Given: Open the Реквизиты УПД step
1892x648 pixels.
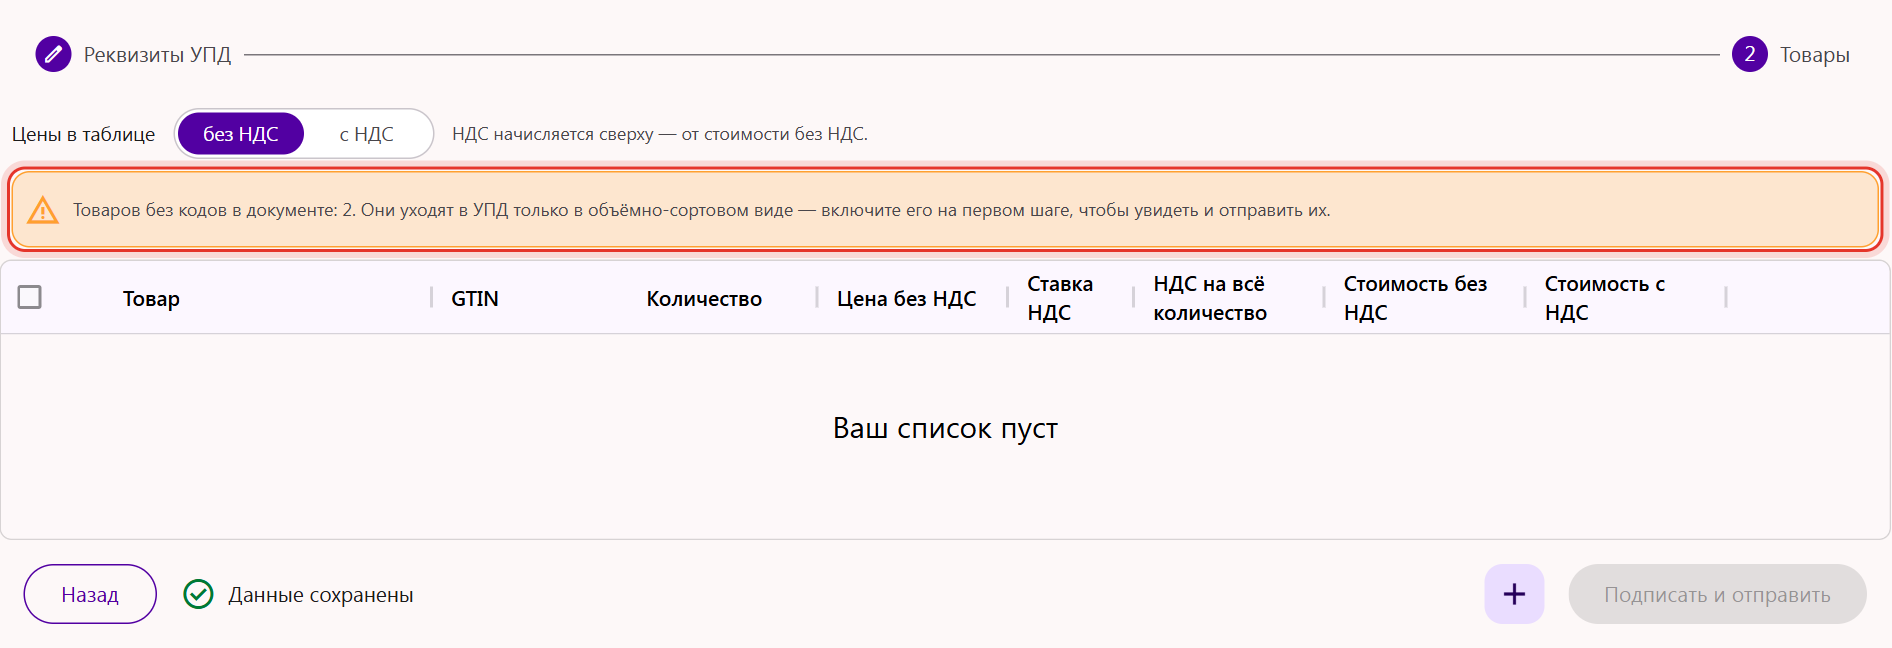Looking at the screenshot, I should pos(157,55).
